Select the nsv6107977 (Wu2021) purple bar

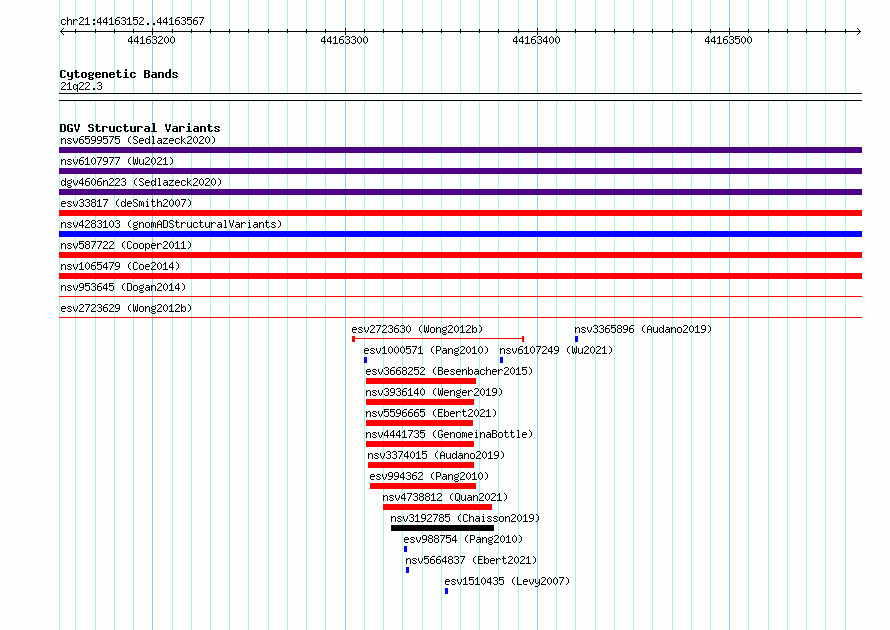(460, 171)
